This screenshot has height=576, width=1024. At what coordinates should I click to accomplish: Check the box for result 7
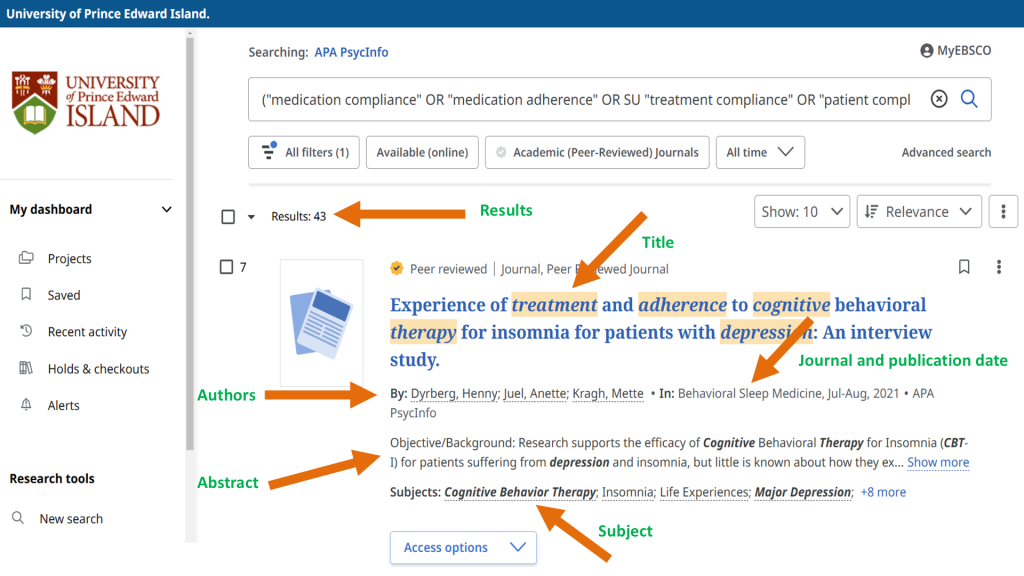pos(226,267)
